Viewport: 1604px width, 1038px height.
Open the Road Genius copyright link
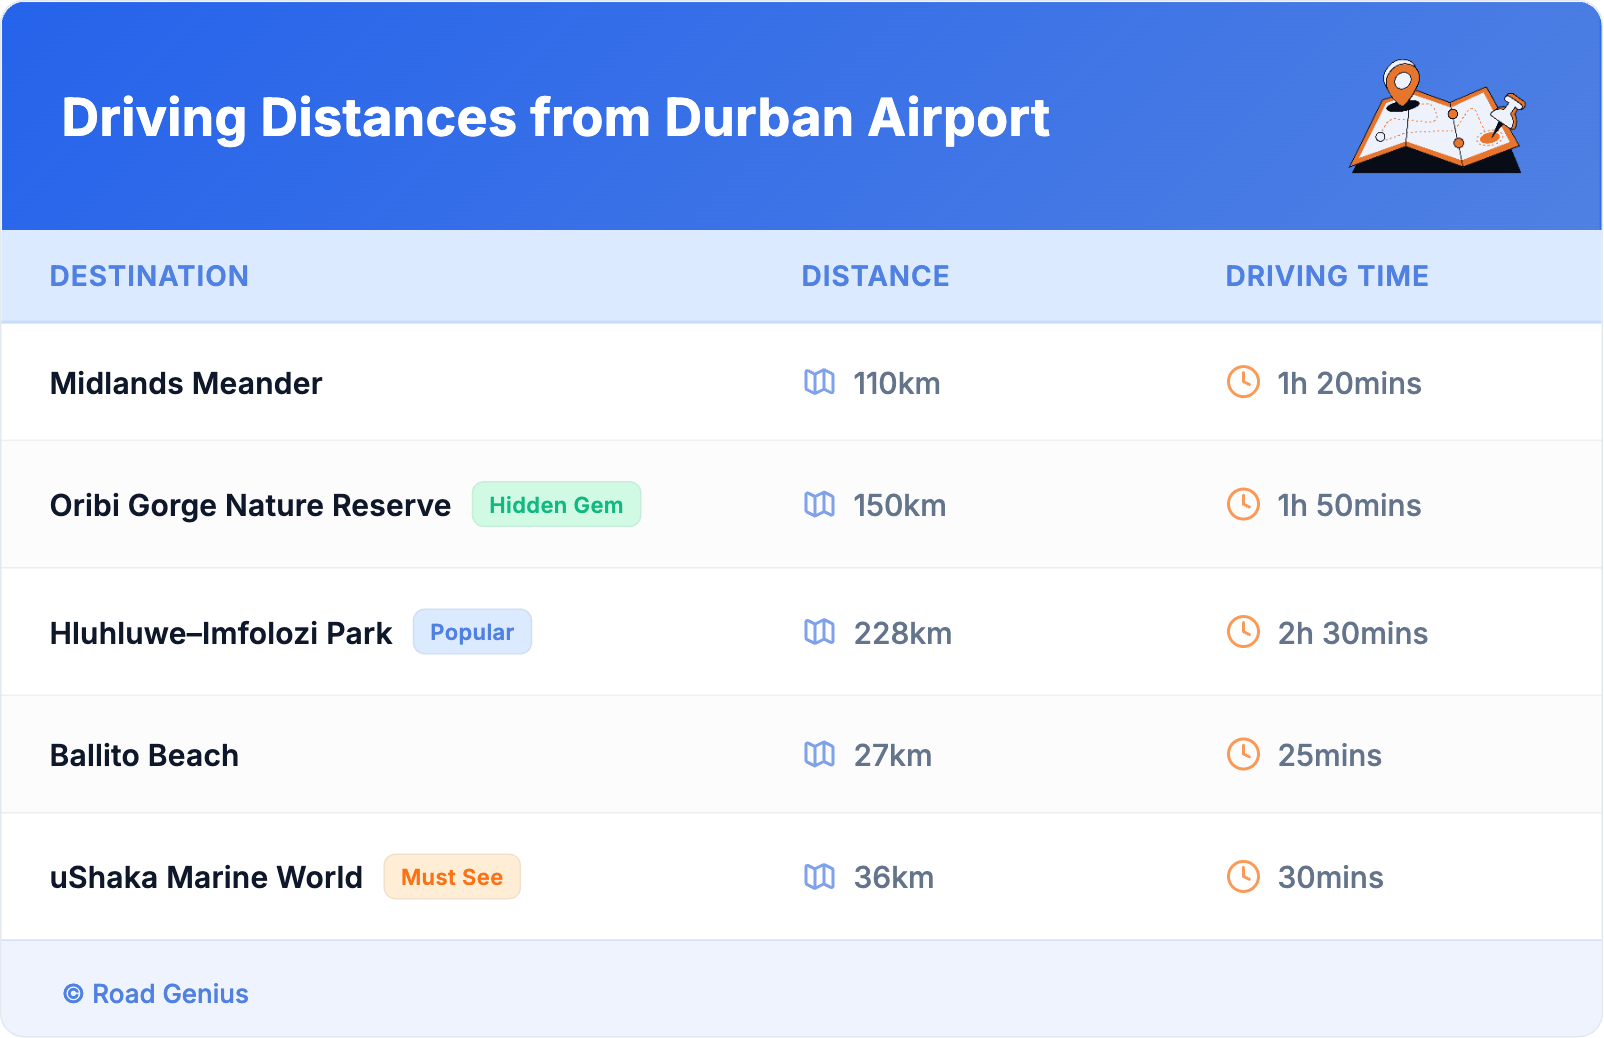coord(157,994)
